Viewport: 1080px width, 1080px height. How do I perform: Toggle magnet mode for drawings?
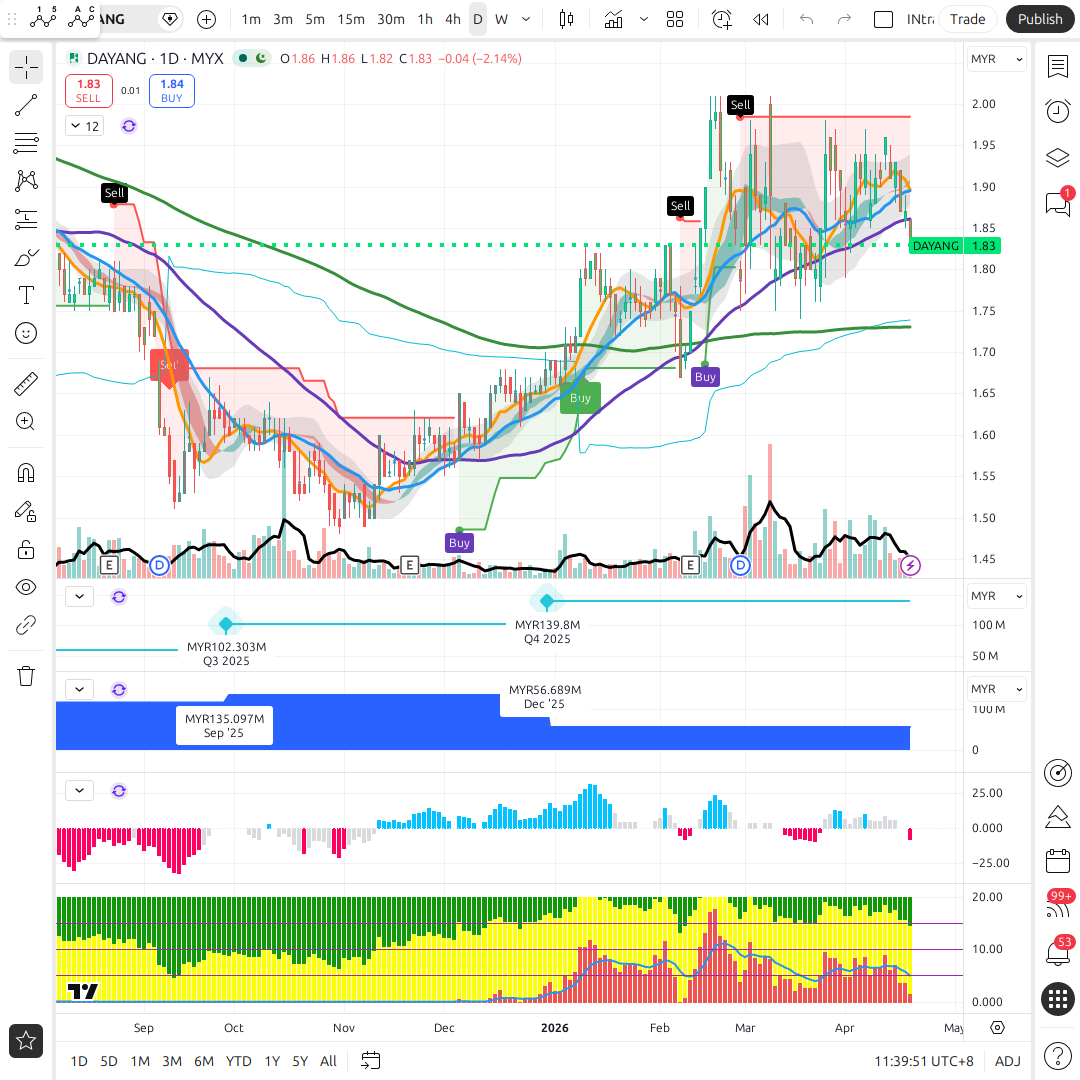click(x=26, y=473)
